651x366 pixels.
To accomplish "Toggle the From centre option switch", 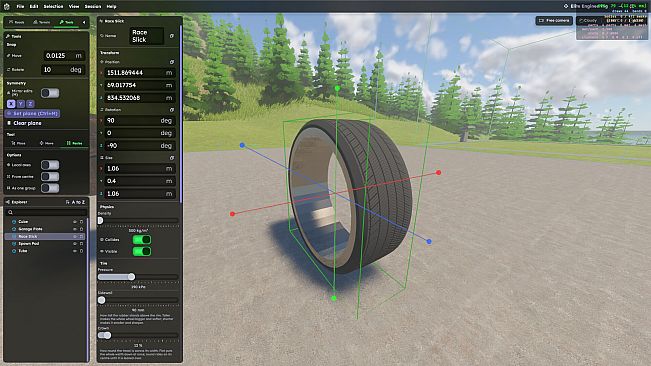I will coord(50,176).
